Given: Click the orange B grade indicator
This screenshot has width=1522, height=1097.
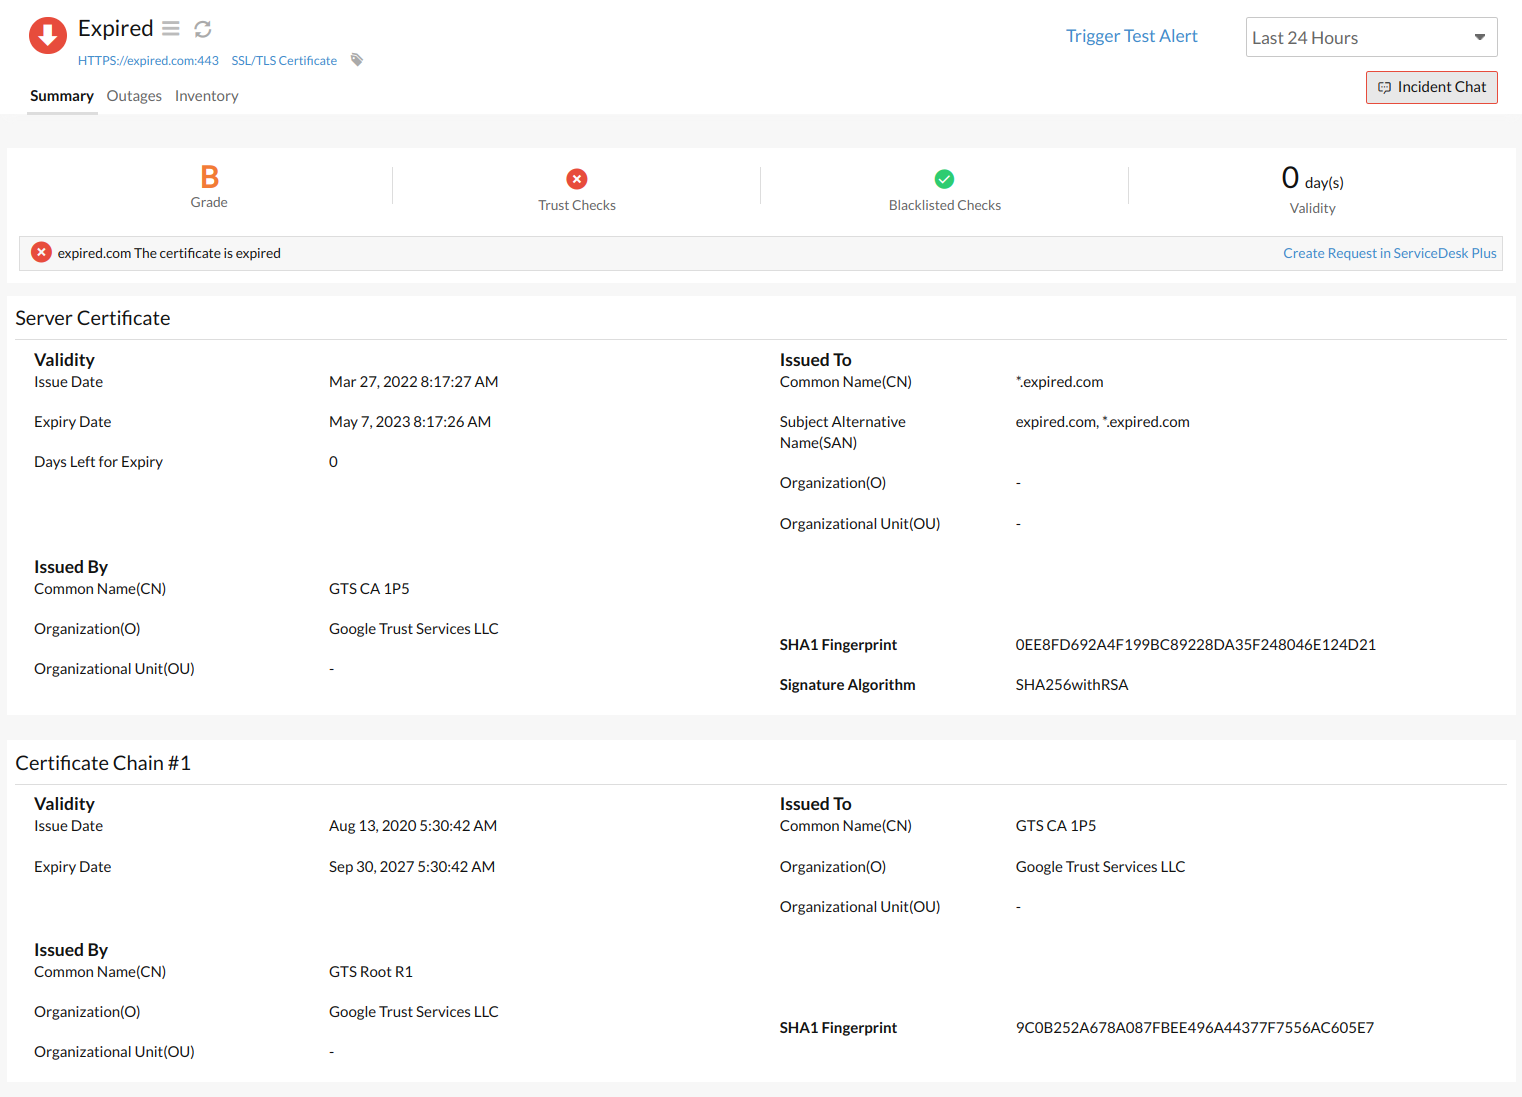Looking at the screenshot, I should click(209, 177).
